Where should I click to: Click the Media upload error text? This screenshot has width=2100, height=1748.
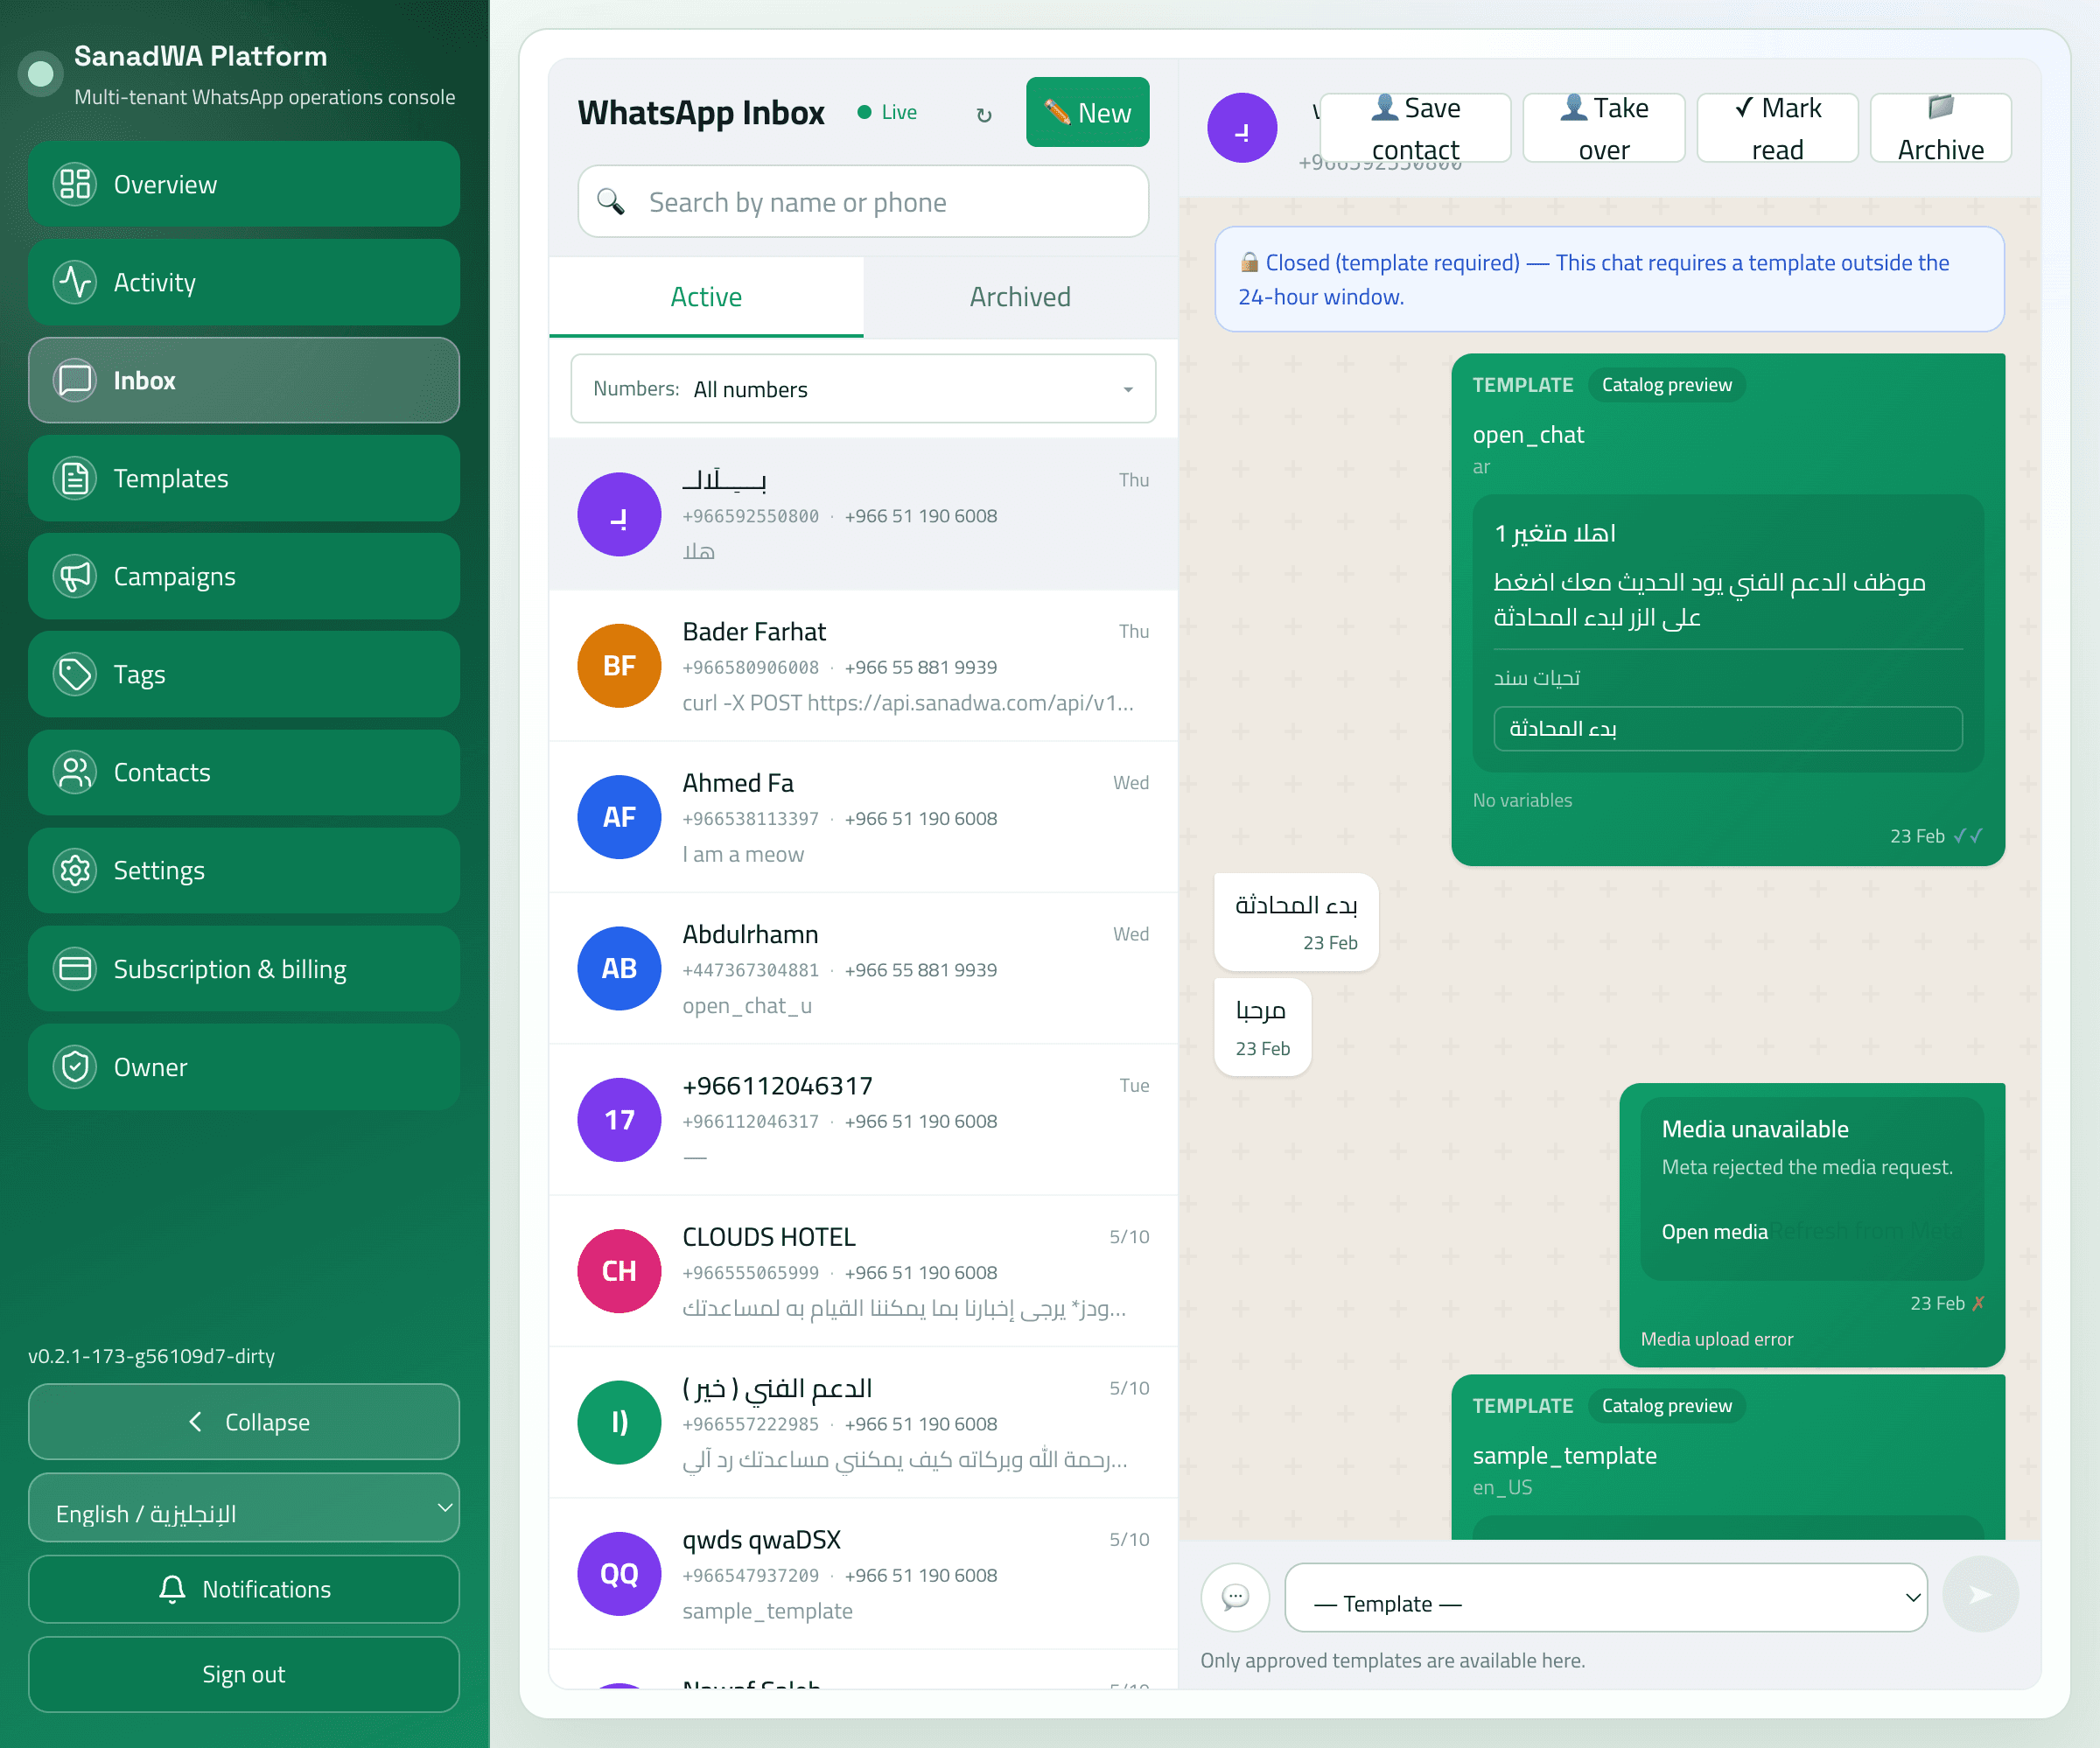point(1716,1339)
